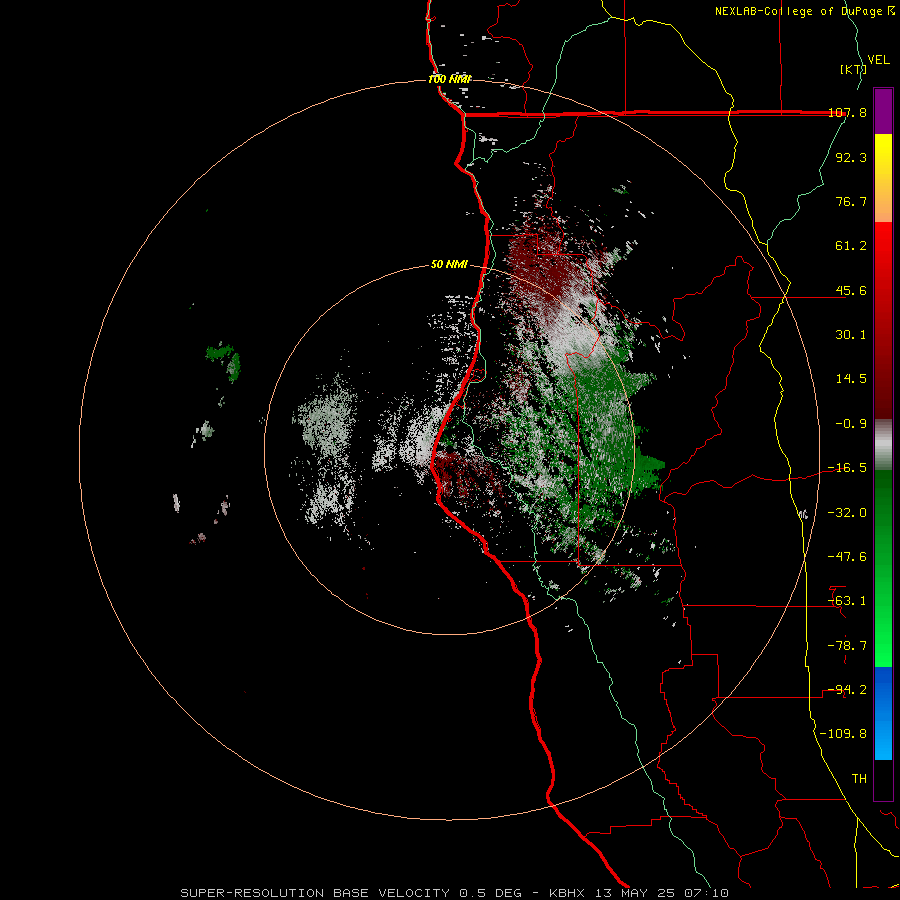Click the 30.1 velocity scale value
This screenshot has height=900, width=900.
coord(851,335)
